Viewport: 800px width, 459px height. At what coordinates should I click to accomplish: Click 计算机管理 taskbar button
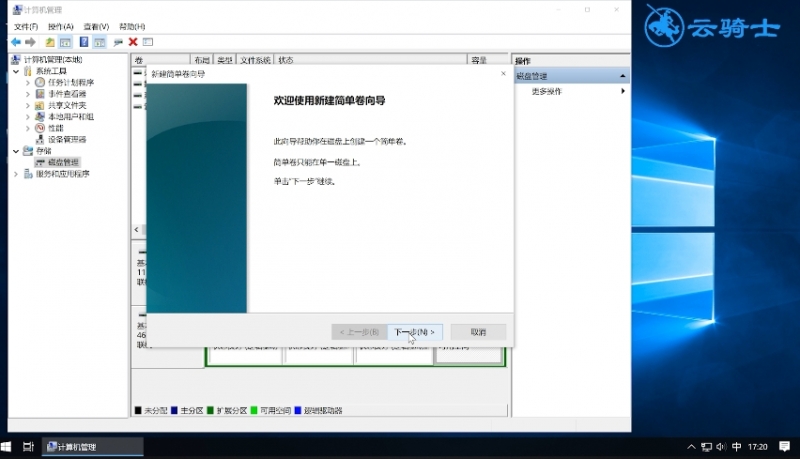click(x=92, y=447)
